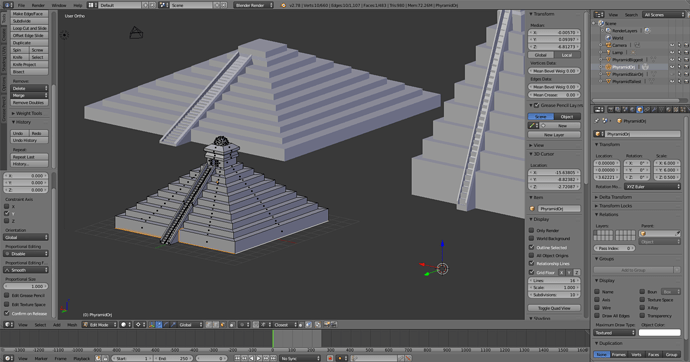Disable Outline Selected checkbox
The image size is (690, 362).
[x=532, y=247]
